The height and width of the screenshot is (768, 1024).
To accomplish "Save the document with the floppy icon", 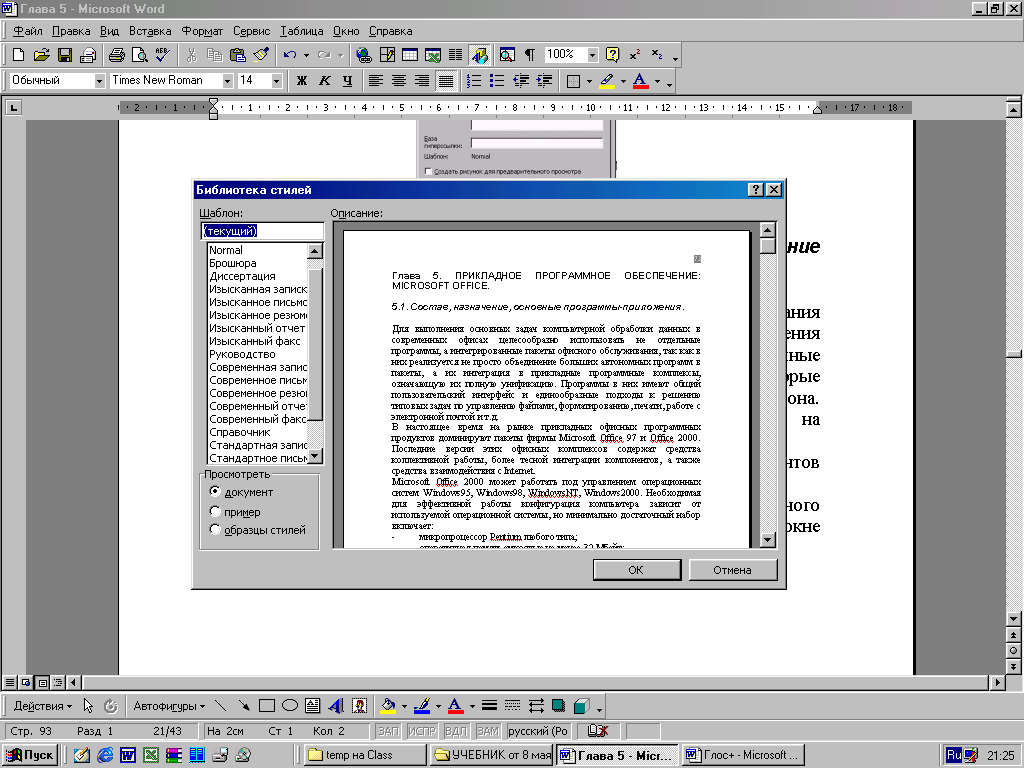I will coord(65,55).
